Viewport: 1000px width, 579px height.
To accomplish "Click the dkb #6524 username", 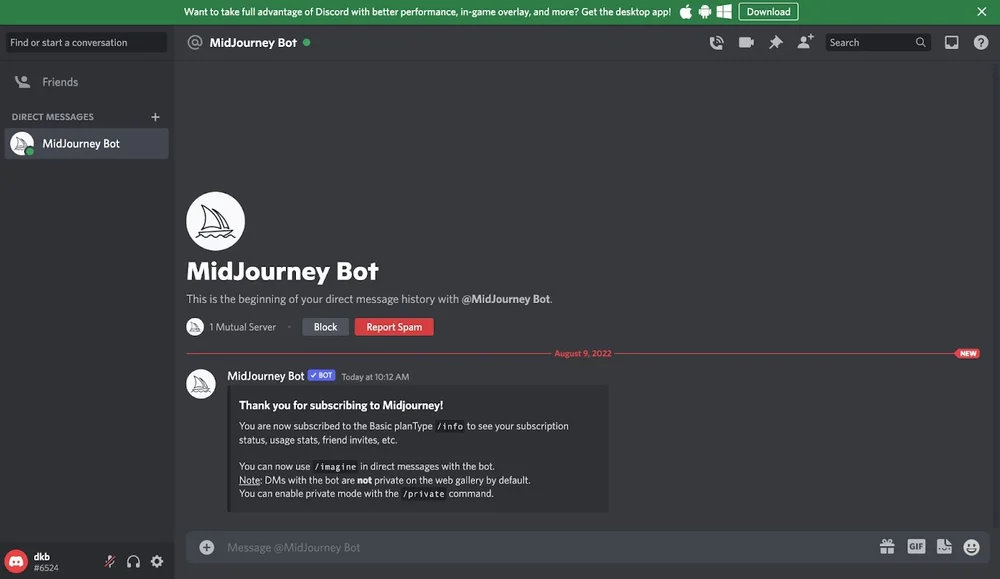I will (x=46, y=562).
